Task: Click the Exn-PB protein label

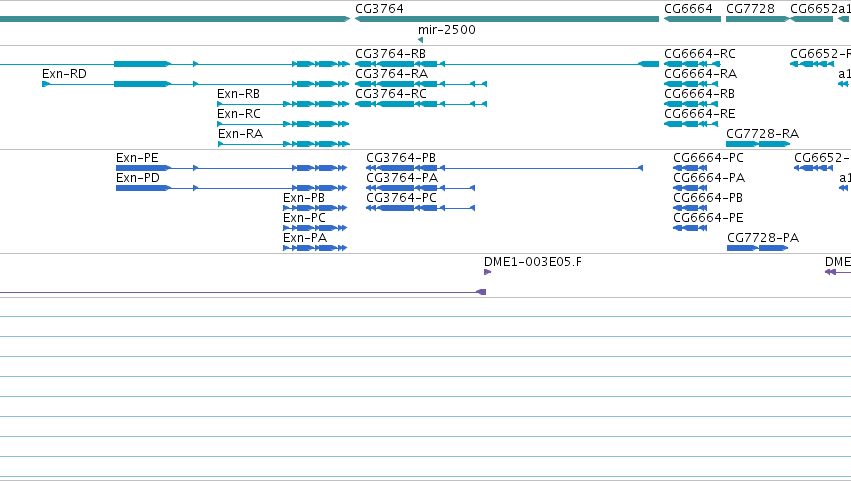Action: 304,198
